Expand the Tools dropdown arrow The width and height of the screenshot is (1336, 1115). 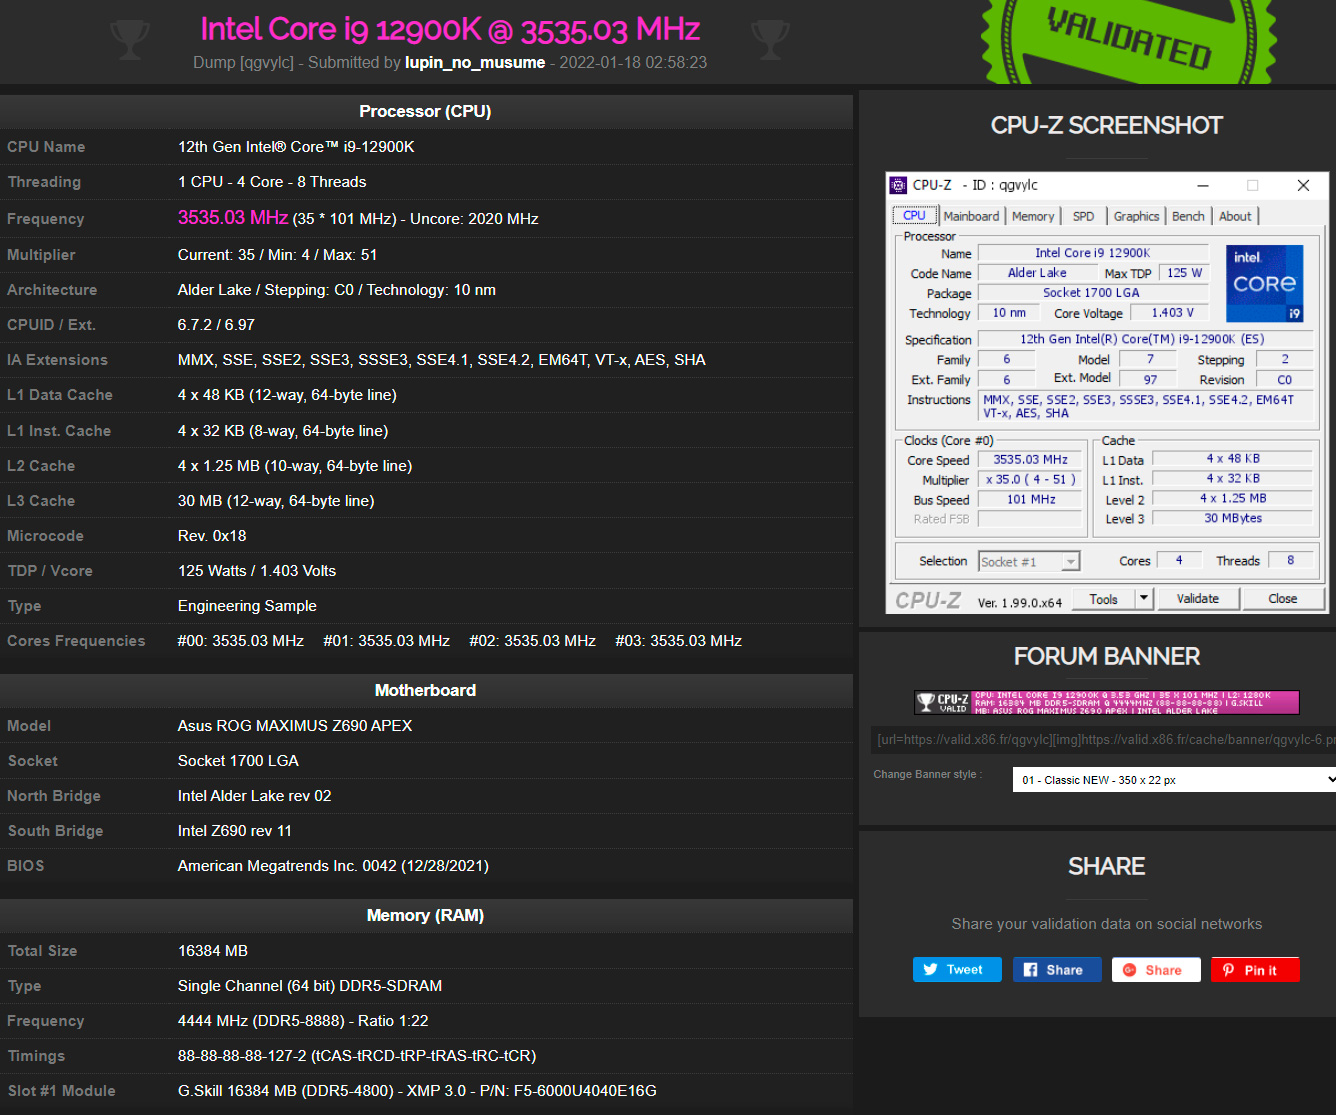click(1144, 599)
